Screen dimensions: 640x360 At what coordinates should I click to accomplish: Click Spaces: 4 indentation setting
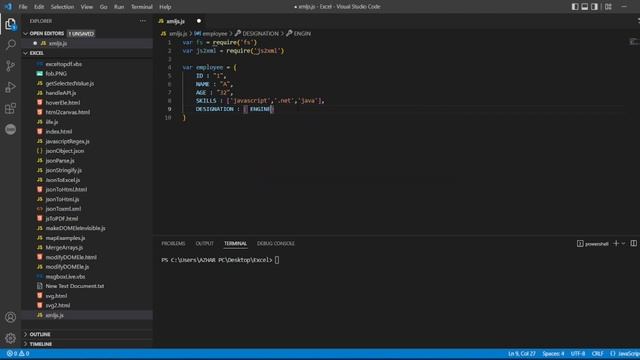(553, 353)
